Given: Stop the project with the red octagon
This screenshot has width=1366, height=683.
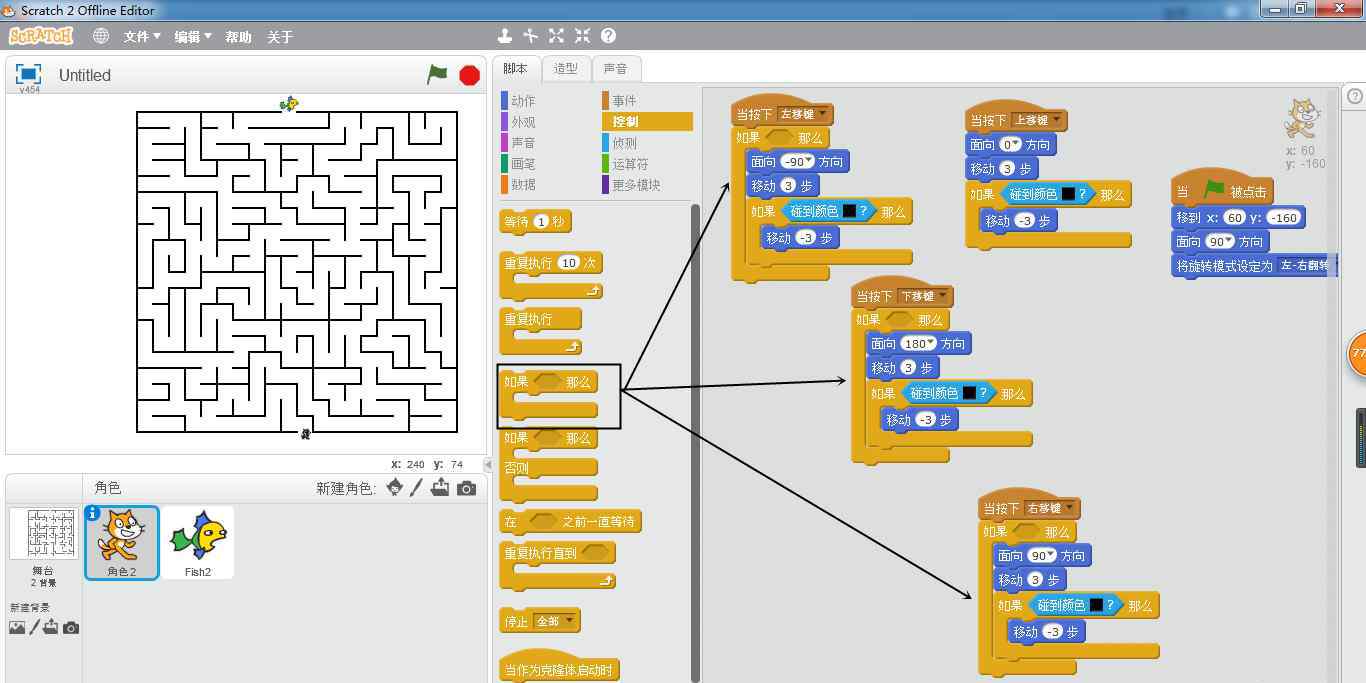Looking at the screenshot, I should tap(469, 75).
